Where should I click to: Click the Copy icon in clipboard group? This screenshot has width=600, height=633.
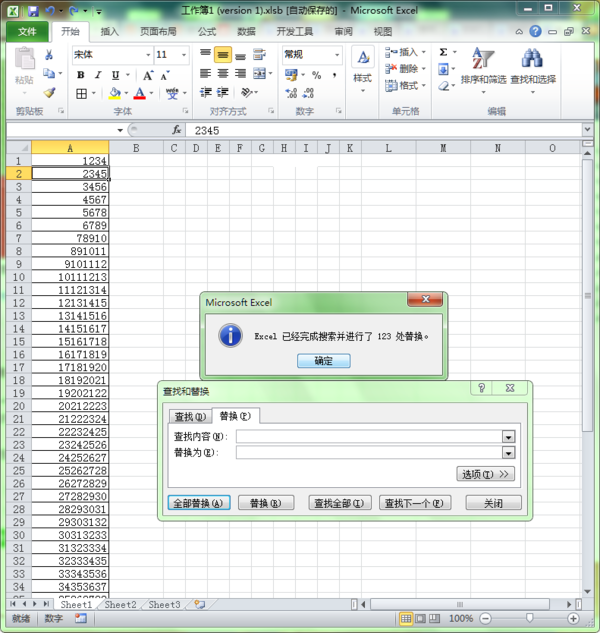[x=49, y=73]
